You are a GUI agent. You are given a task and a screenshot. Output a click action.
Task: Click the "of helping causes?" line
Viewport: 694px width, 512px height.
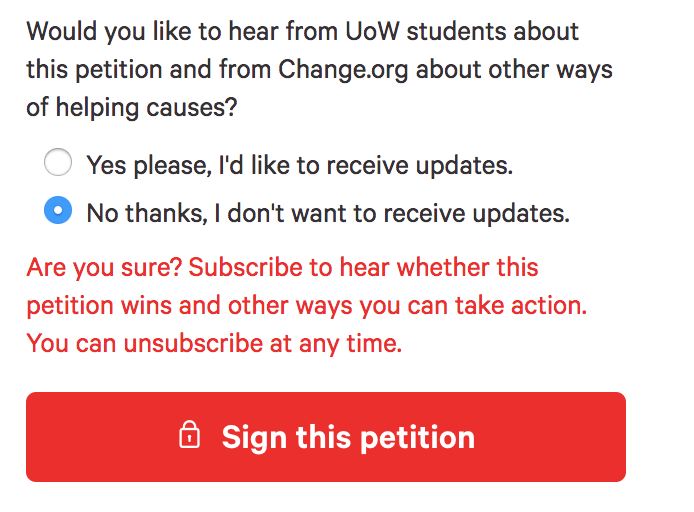coord(131,107)
